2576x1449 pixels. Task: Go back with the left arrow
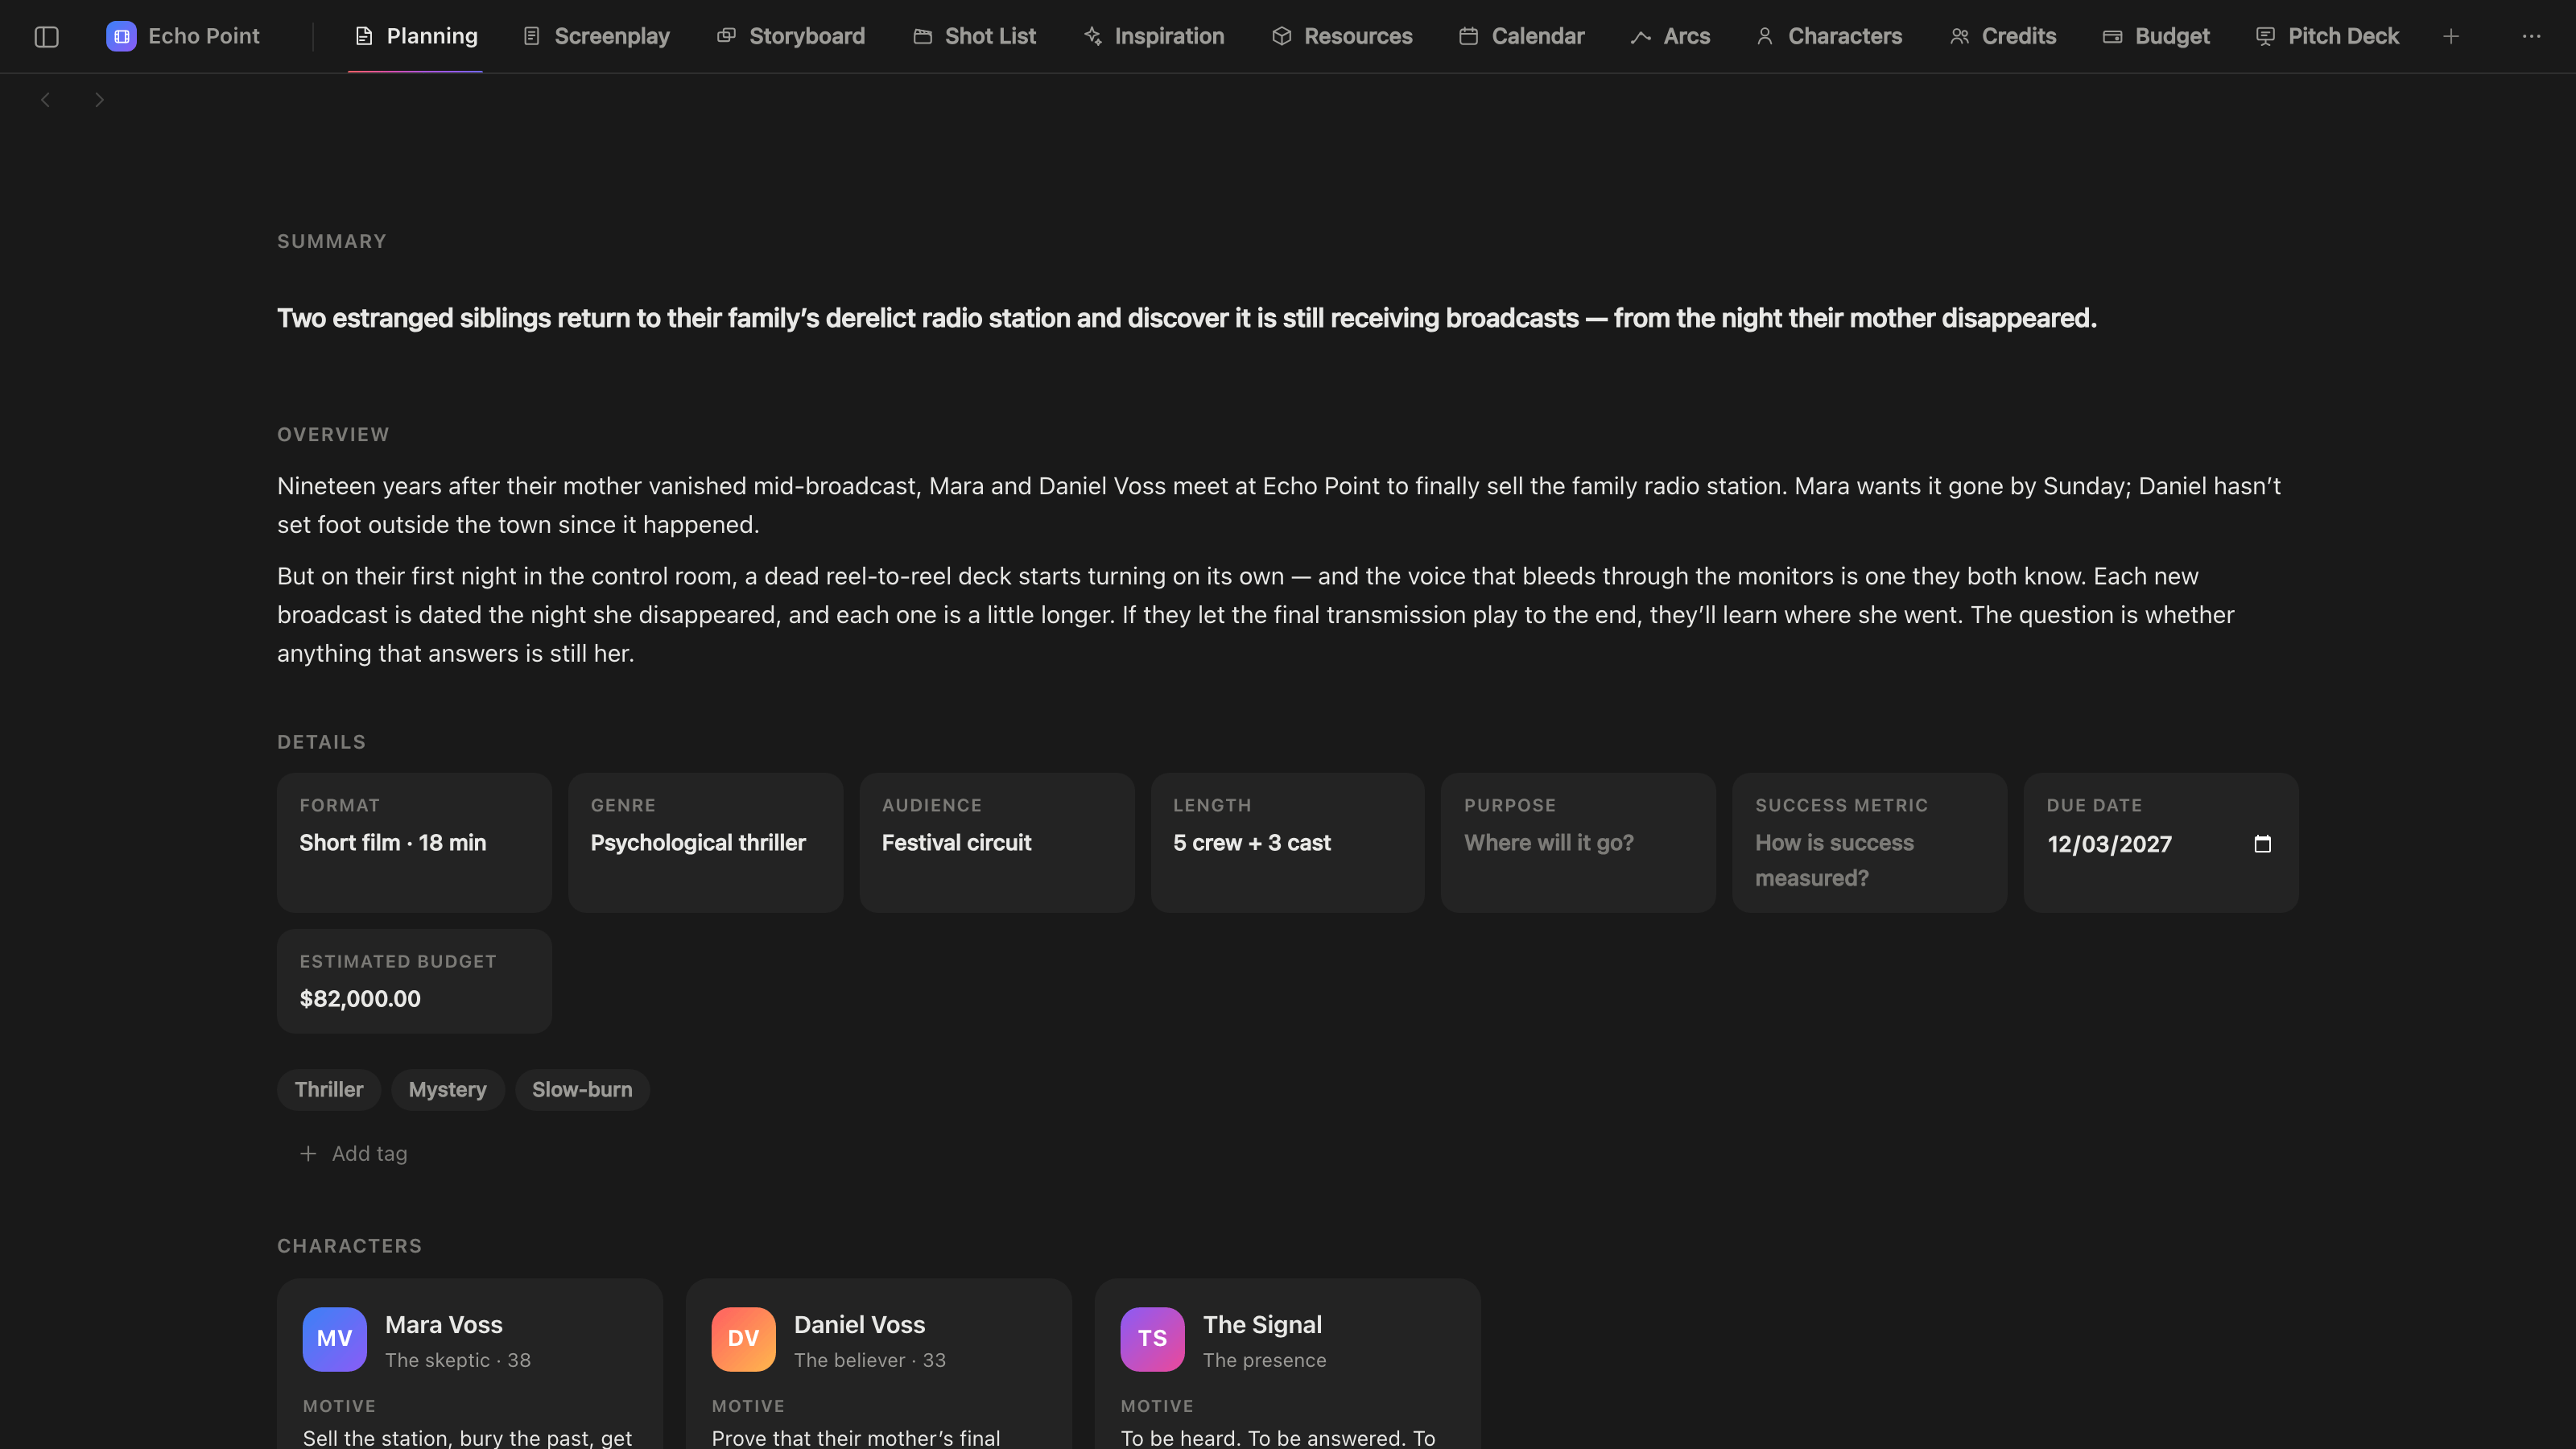click(45, 99)
